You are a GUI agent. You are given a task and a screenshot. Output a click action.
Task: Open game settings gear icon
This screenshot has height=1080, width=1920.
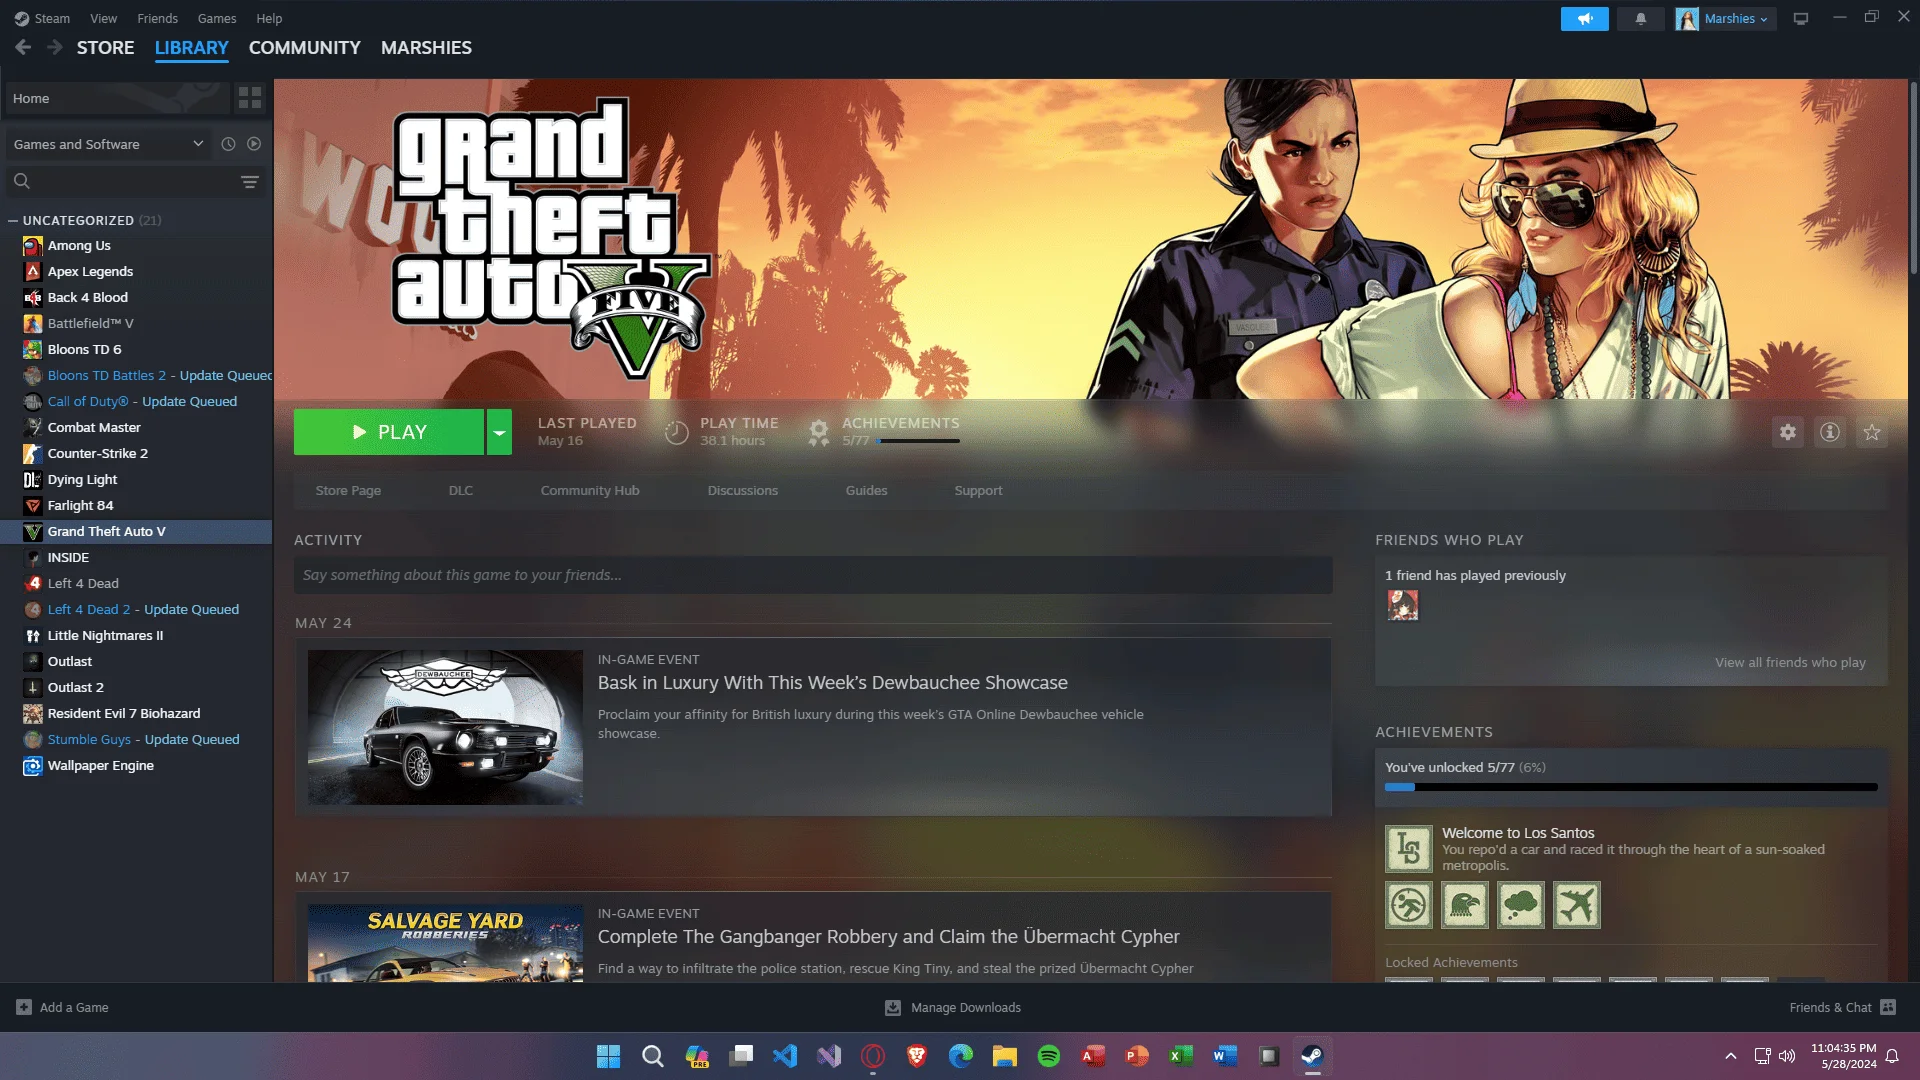point(1788,432)
